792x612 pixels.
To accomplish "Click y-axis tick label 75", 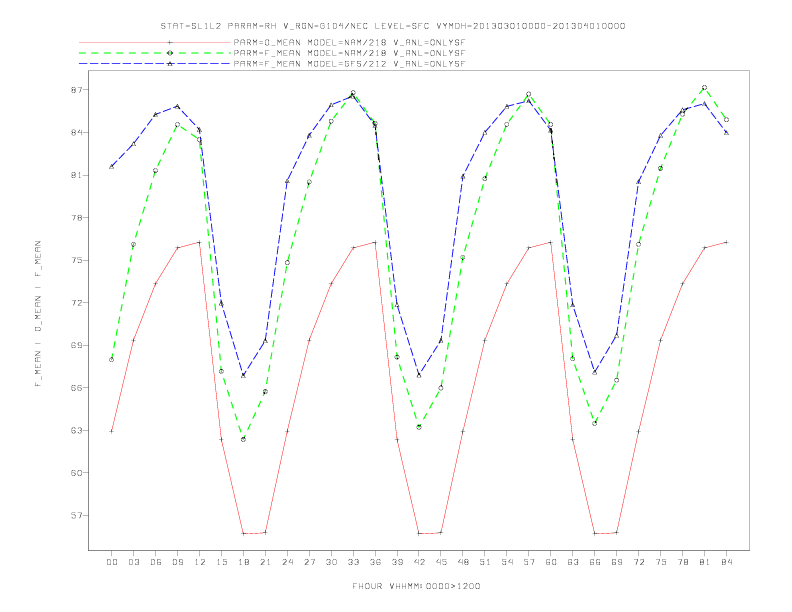I will 77,261.
